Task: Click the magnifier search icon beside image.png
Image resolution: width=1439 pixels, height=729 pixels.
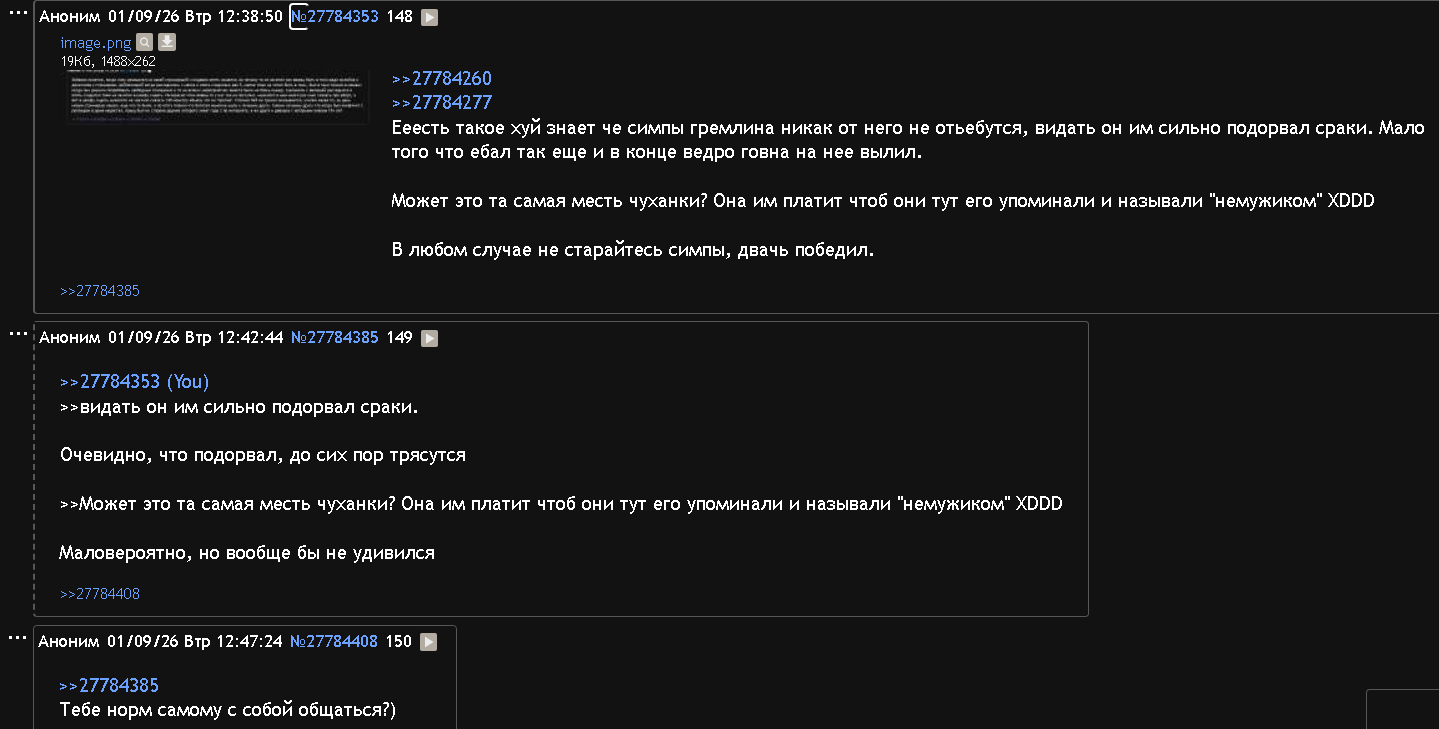Action: [145, 42]
